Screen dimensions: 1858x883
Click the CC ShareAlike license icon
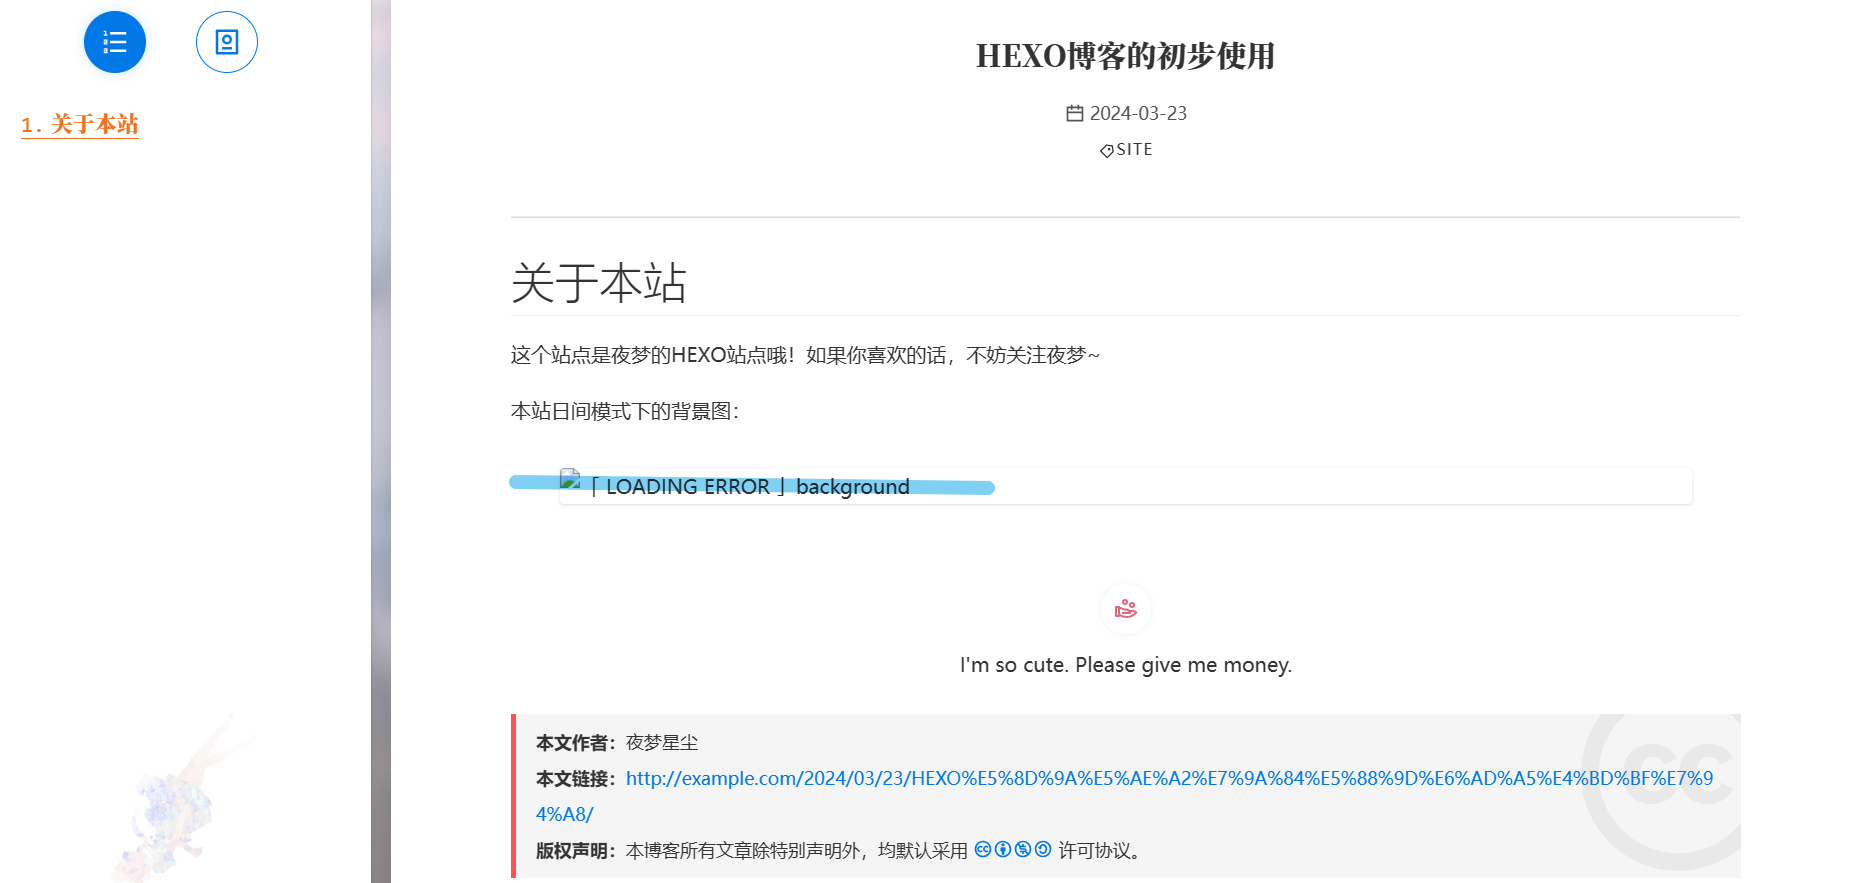click(x=1043, y=850)
